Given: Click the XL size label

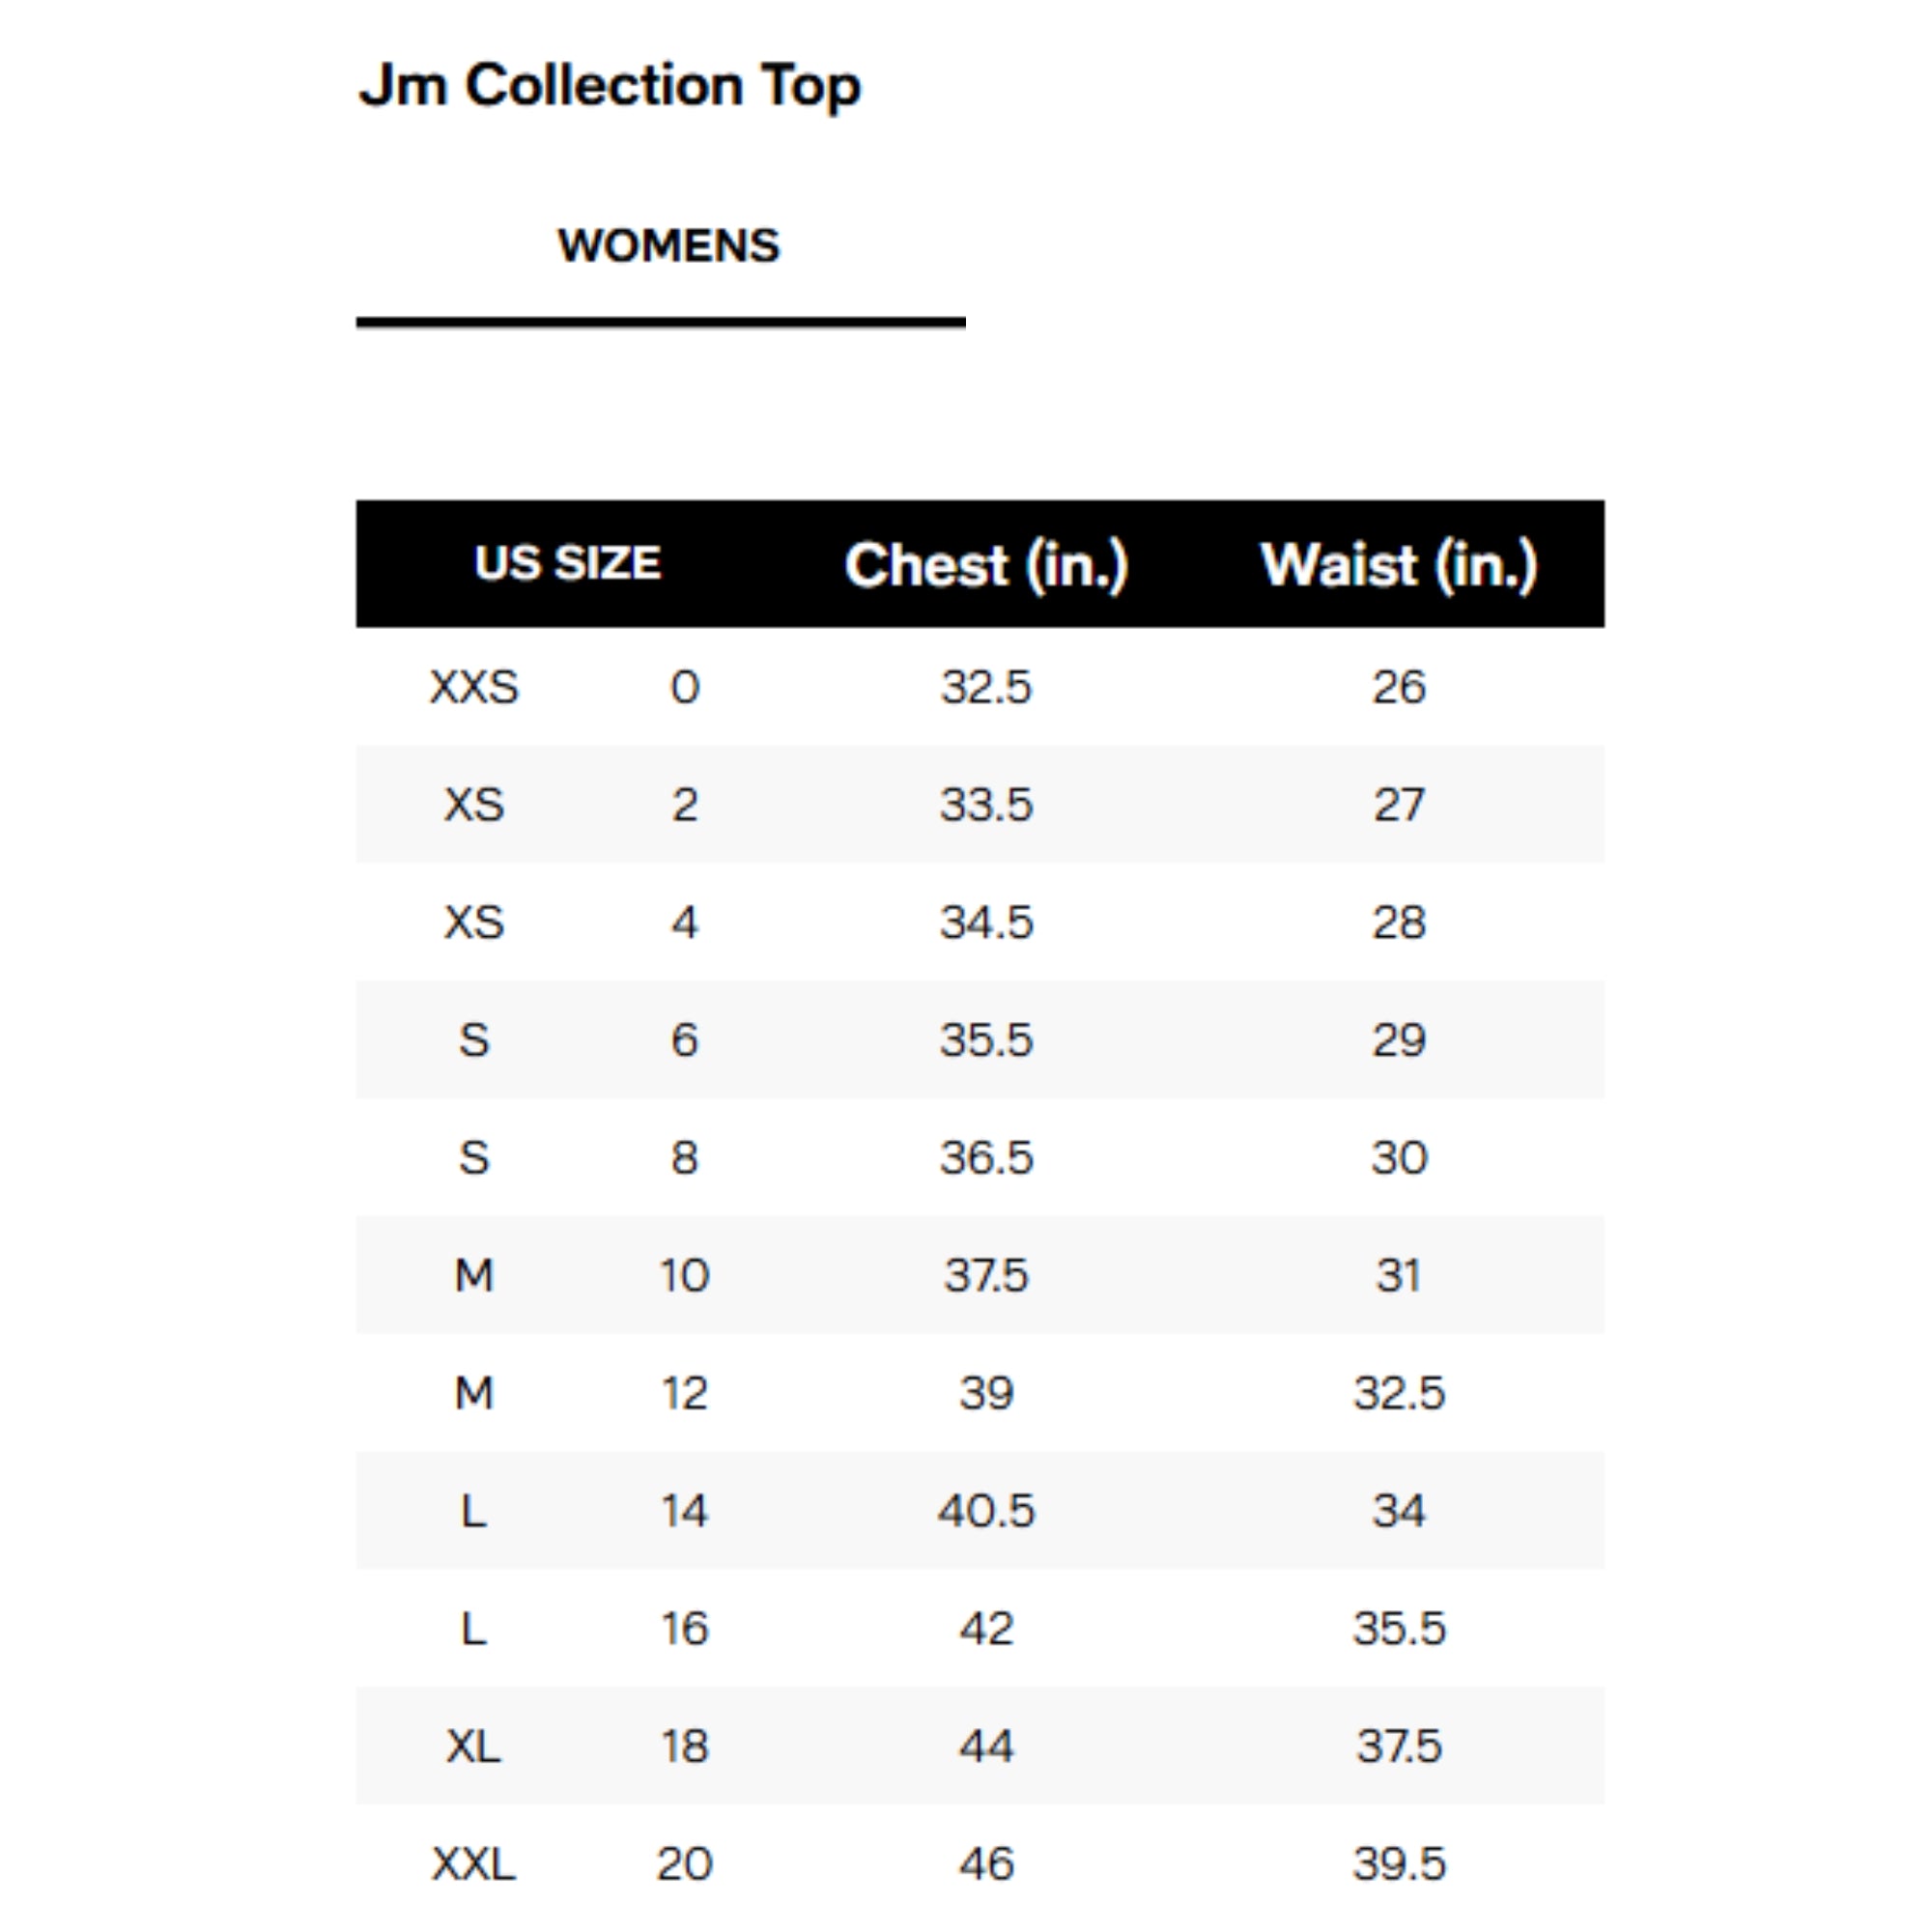Looking at the screenshot, I should (x=474, y=1747).
